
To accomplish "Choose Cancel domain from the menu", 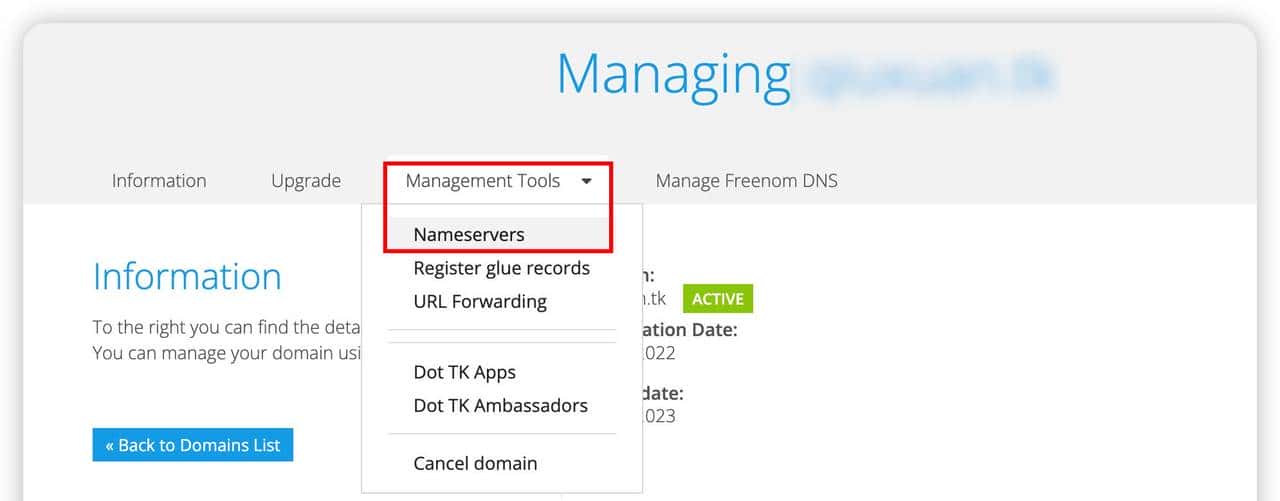I will click(475, 463).
